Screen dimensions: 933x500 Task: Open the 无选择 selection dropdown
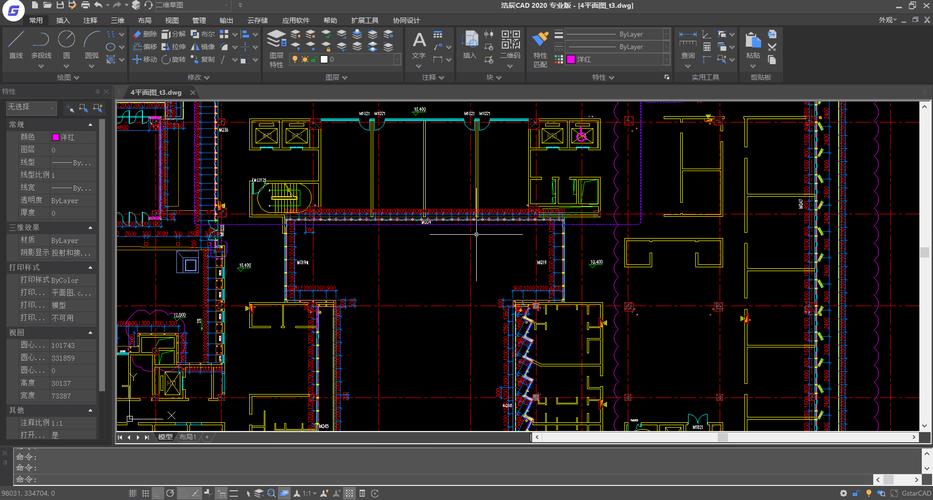pos(31,107)
